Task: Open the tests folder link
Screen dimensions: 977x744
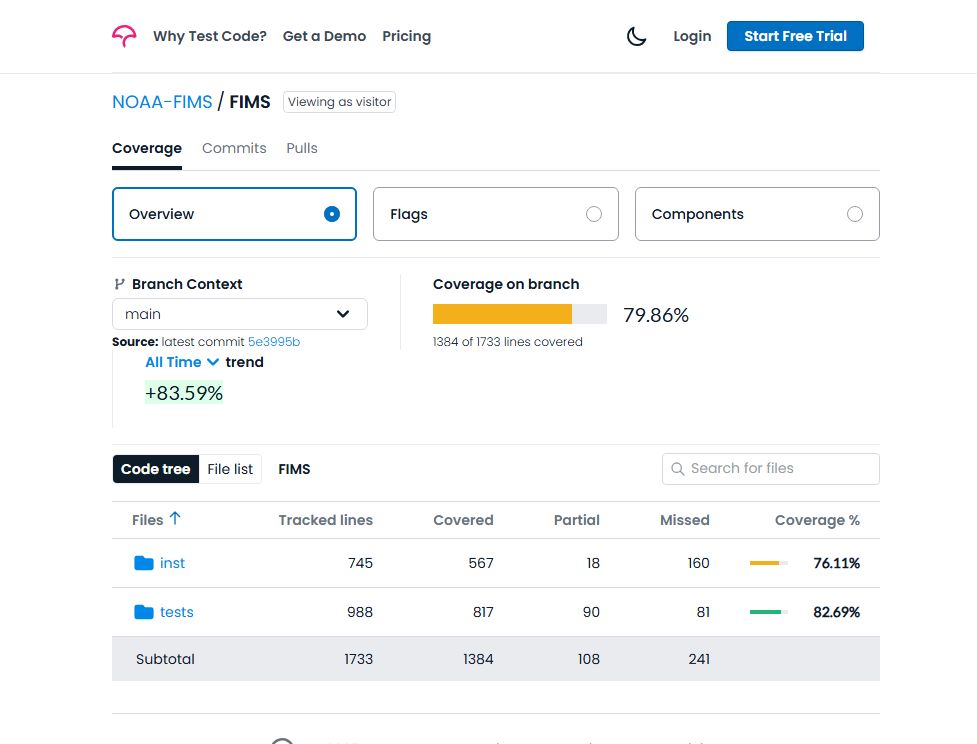Action: coord(177,612)
